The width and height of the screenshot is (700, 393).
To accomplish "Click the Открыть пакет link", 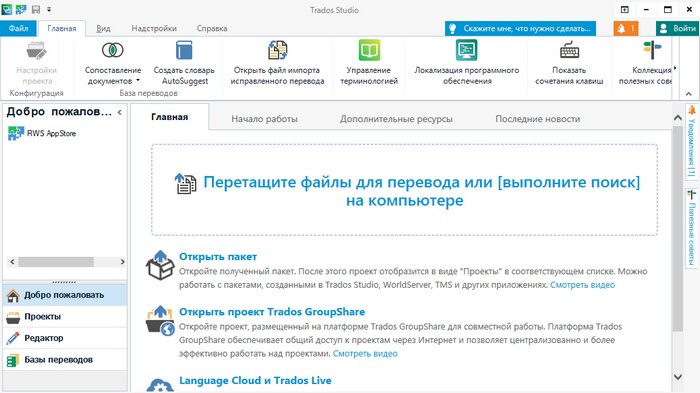I will click(x=218, y=257).
